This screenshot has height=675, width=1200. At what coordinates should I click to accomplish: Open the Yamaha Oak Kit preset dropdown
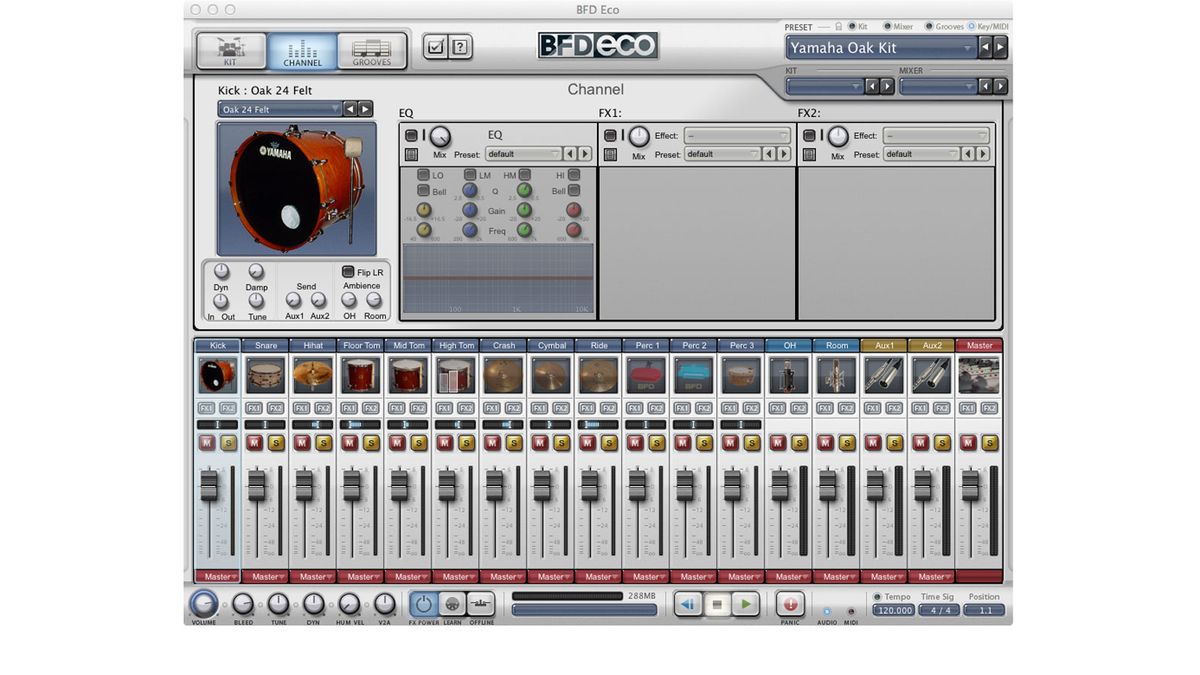881,47
